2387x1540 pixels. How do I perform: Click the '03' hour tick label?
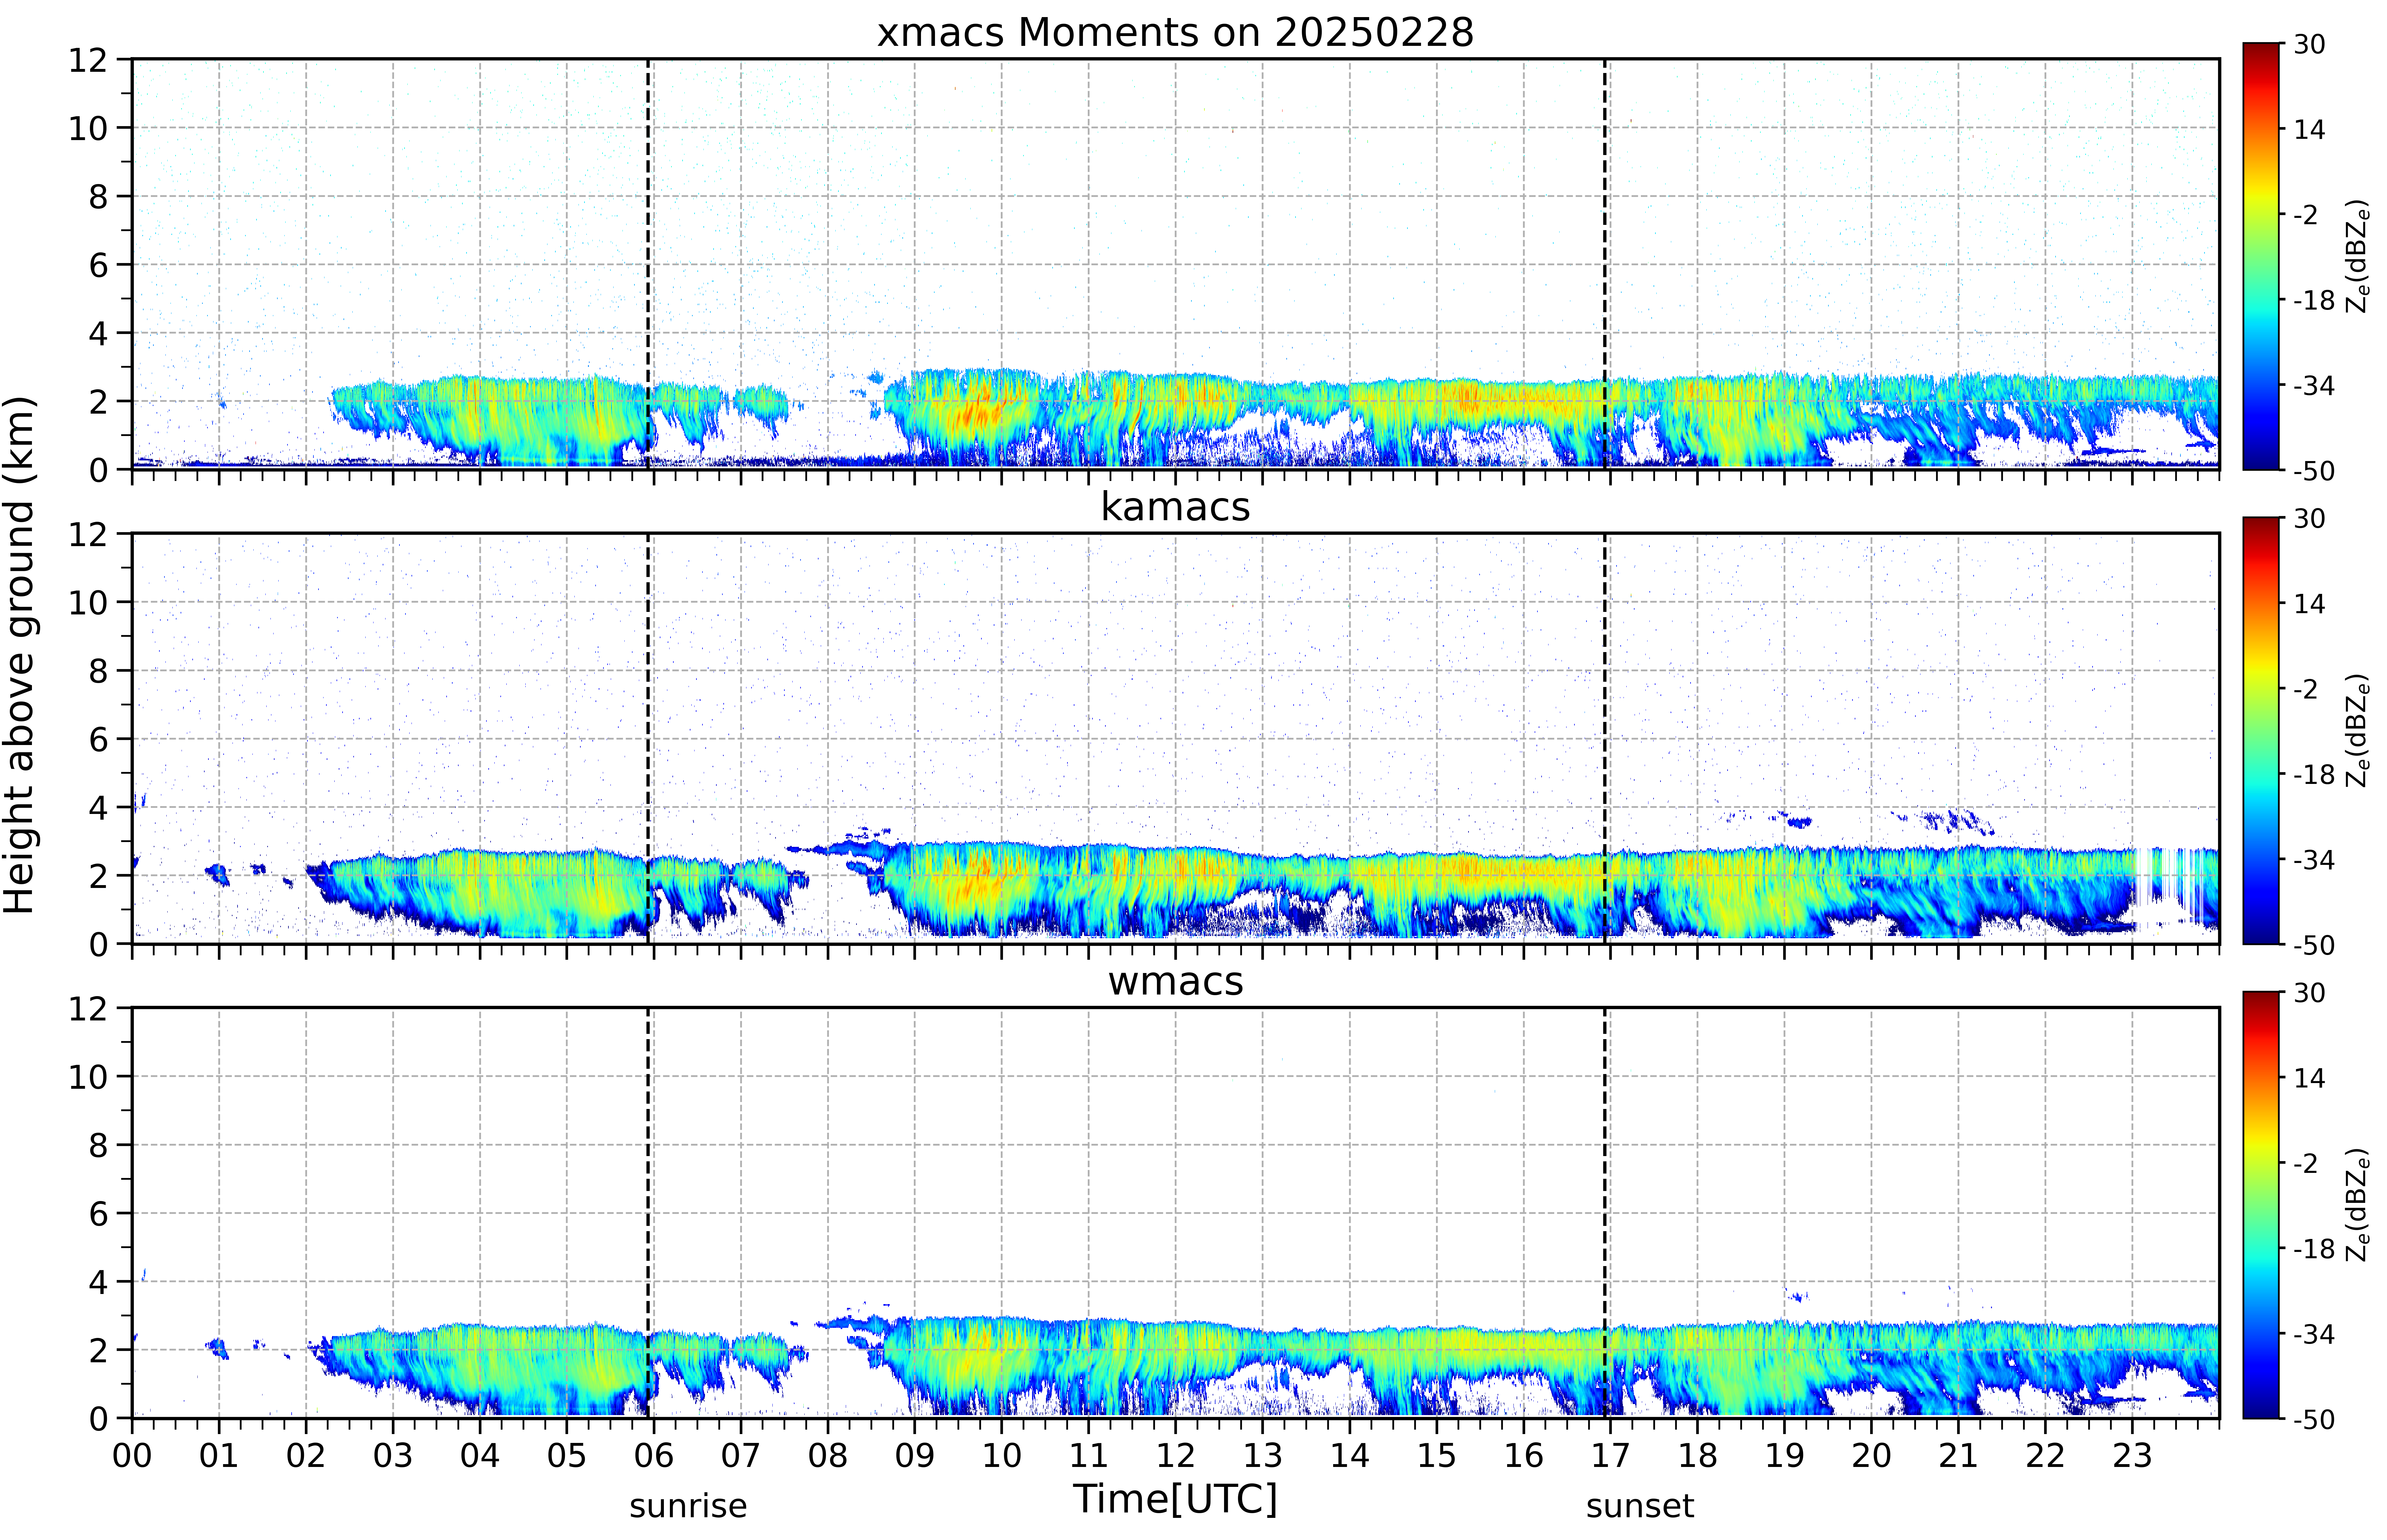[x=393, y=1456]
